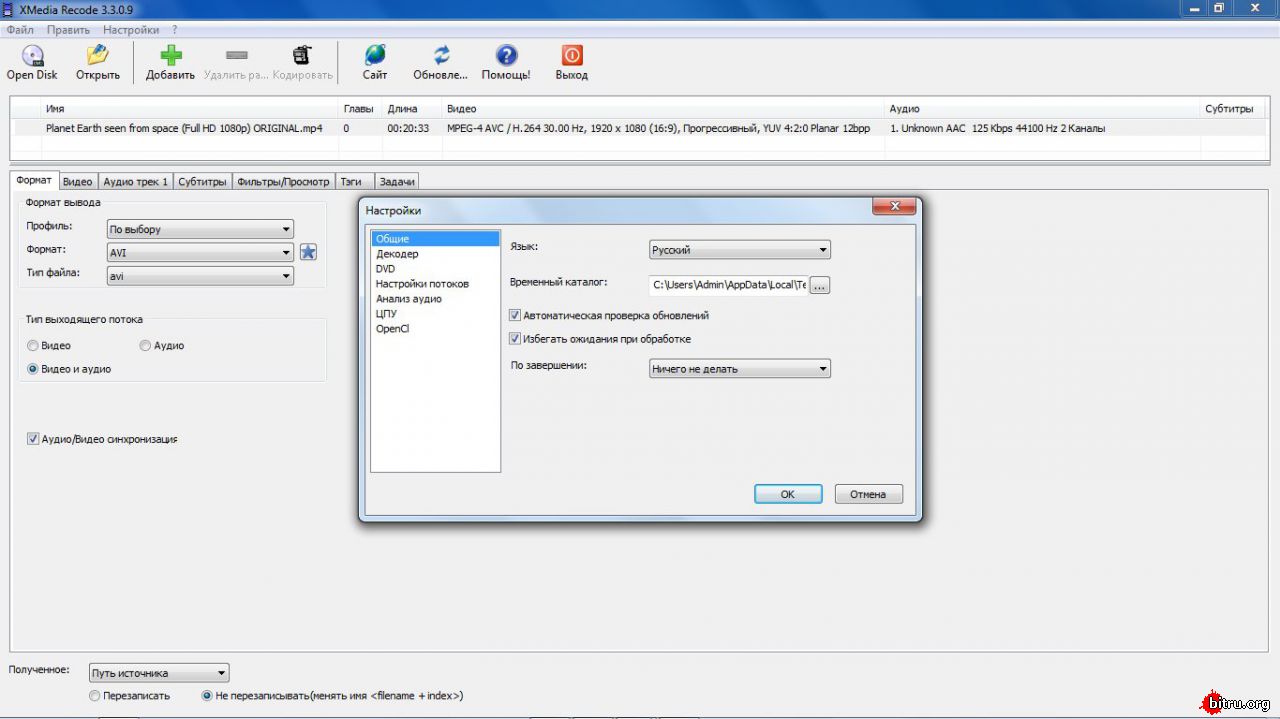Open the ? help menu
The width and height of the screenshot is (1280, 719).
tap(174, 30)
